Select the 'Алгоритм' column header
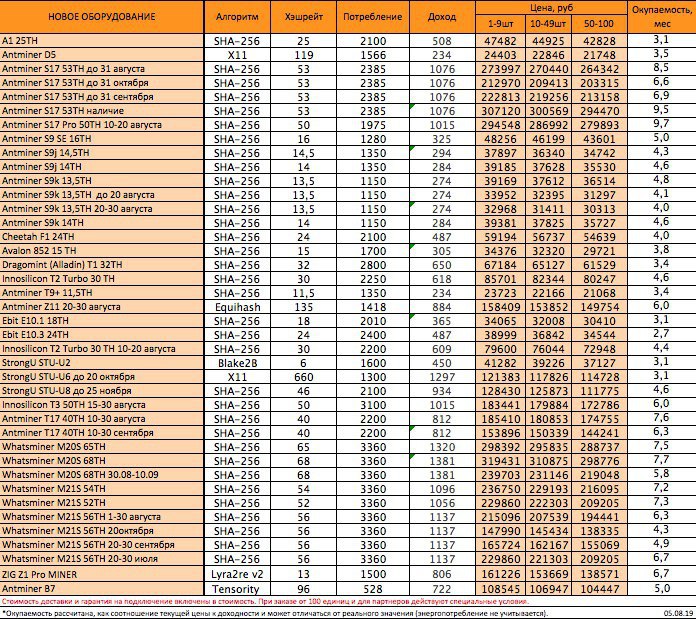The image size is (696, 619). 237,17
